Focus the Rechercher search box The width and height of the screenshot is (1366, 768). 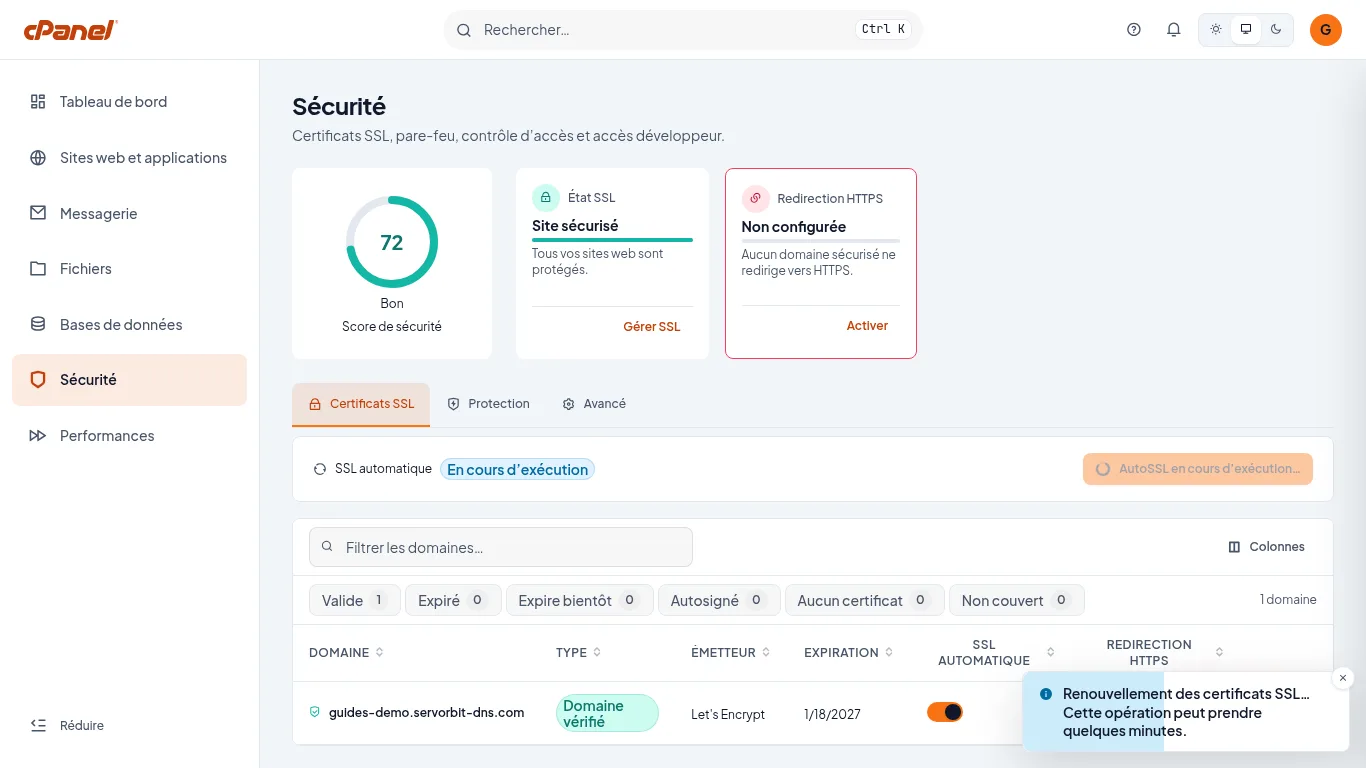tap(683, 30)
